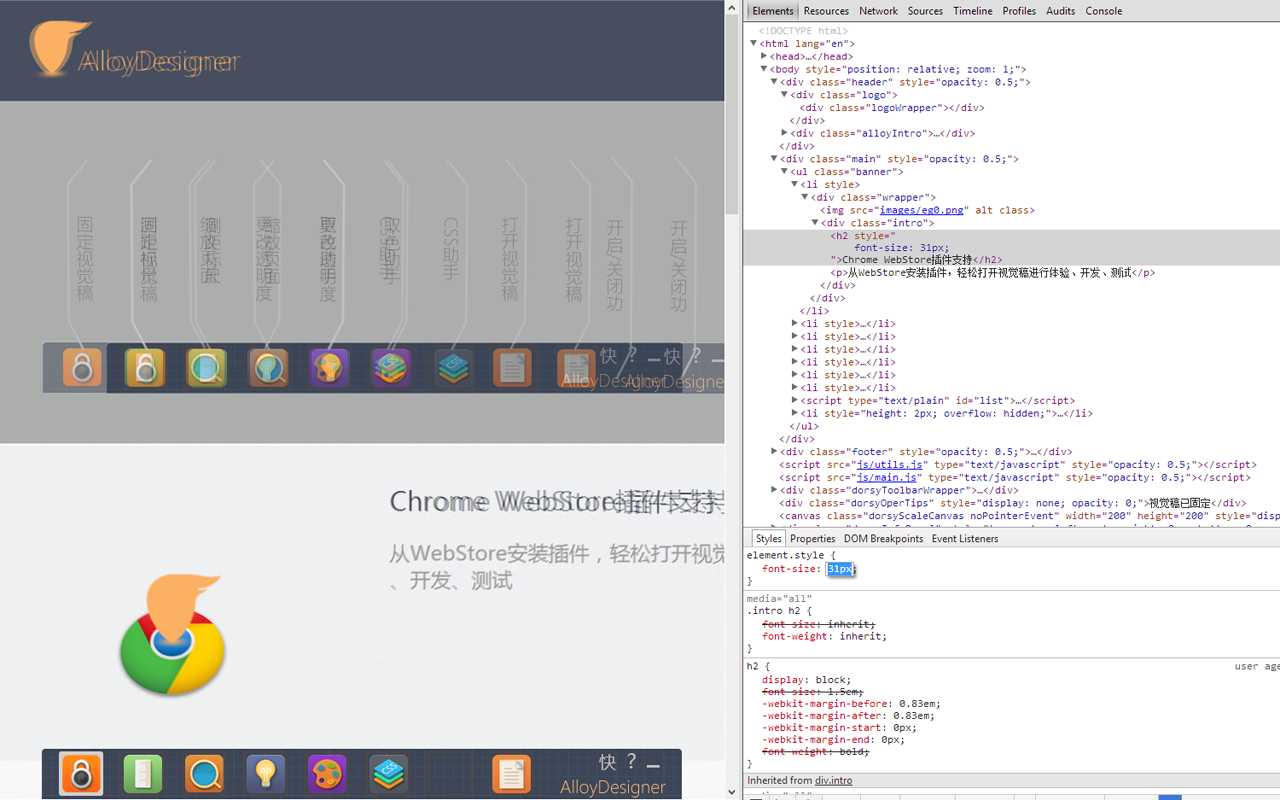Activate the magnifier tool in the bottom toolbar

[x=204, y=774]
